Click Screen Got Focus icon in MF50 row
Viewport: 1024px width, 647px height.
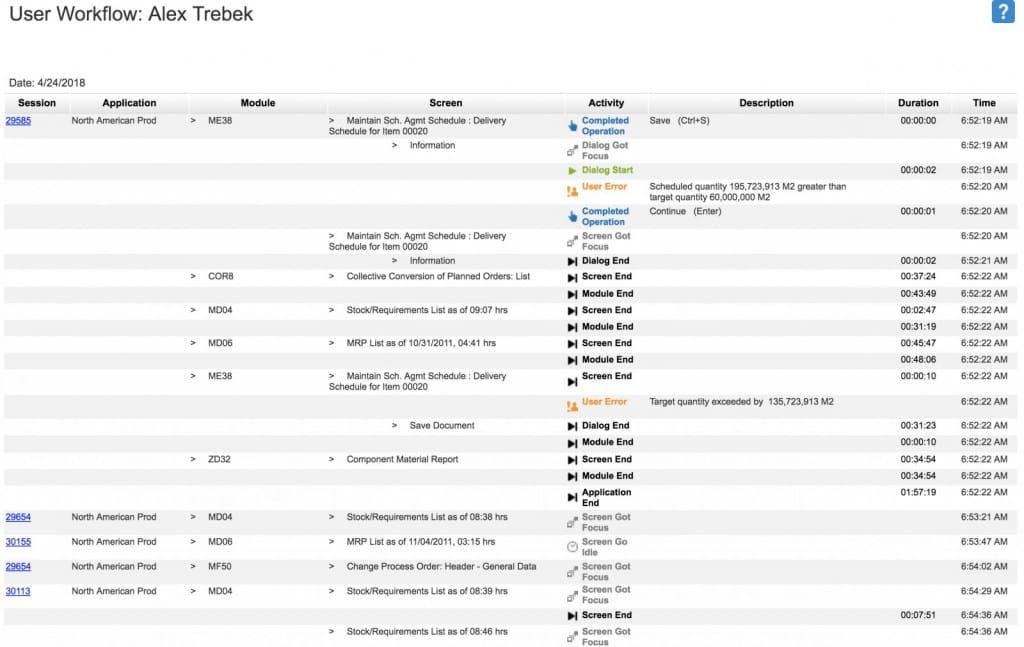click(x=572, y=571)
